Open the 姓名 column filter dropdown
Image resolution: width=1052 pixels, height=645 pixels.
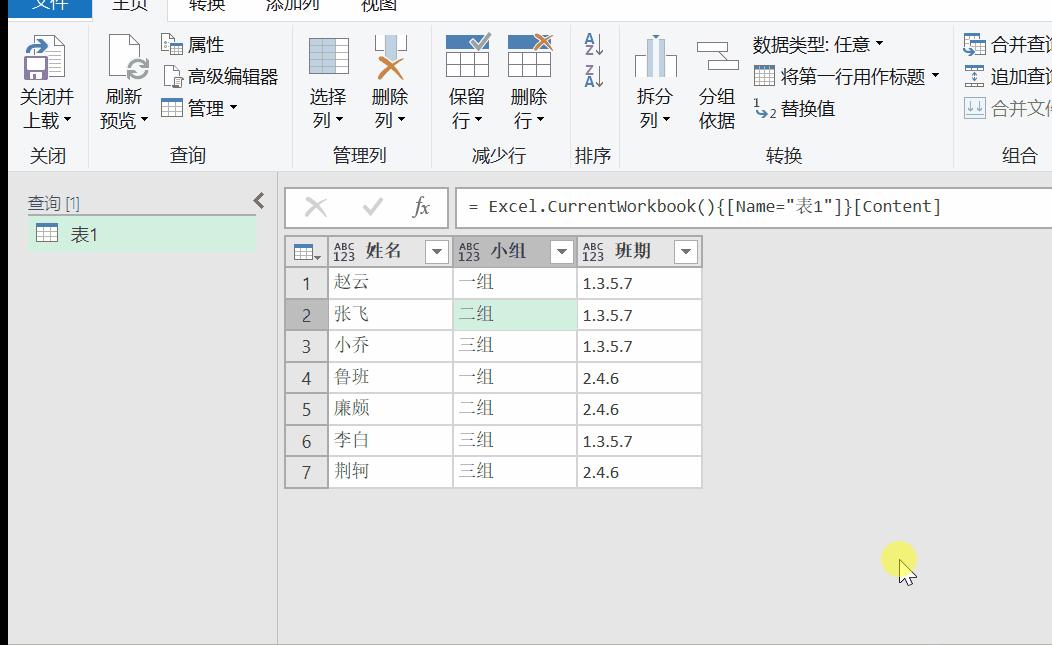pyautogui.click(x=435, y=251)
